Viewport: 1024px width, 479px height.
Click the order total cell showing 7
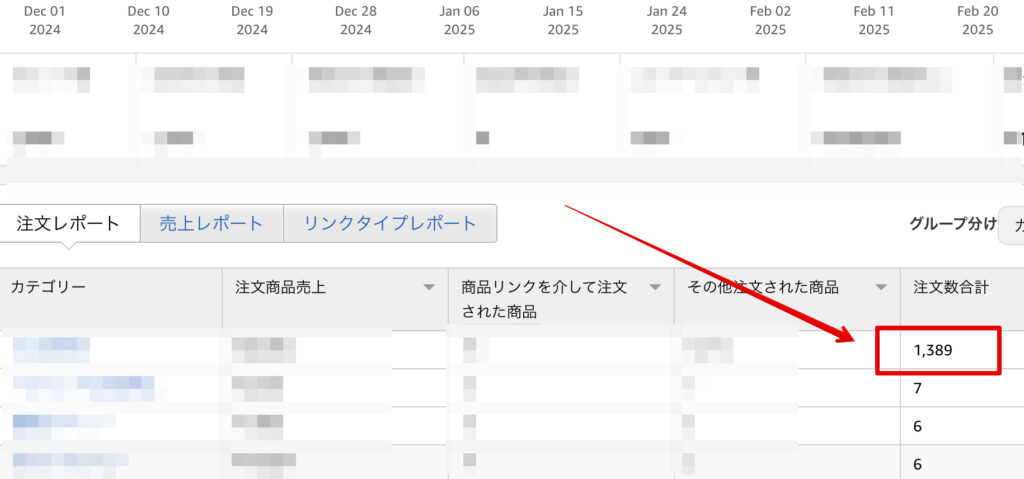(x=917, y=388)
